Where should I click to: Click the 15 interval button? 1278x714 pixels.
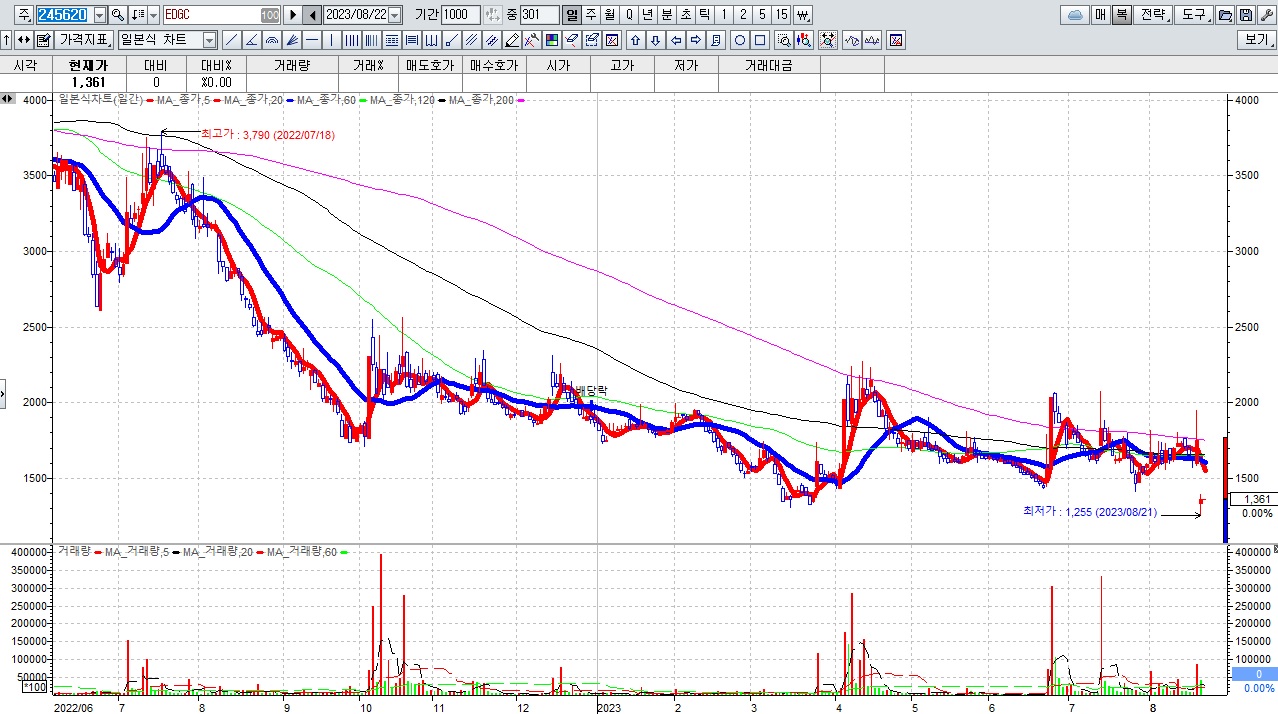782,15
